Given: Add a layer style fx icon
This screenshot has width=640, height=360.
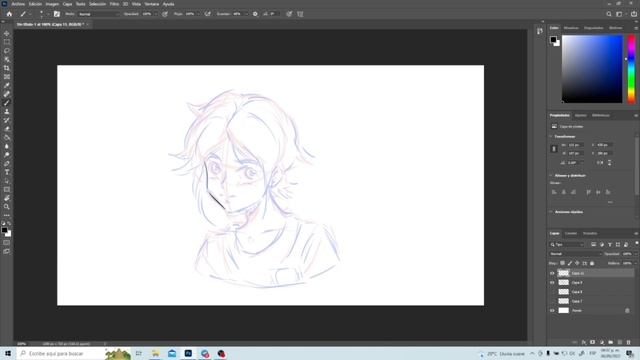Looking at the screenshot, I should [584, 342].
